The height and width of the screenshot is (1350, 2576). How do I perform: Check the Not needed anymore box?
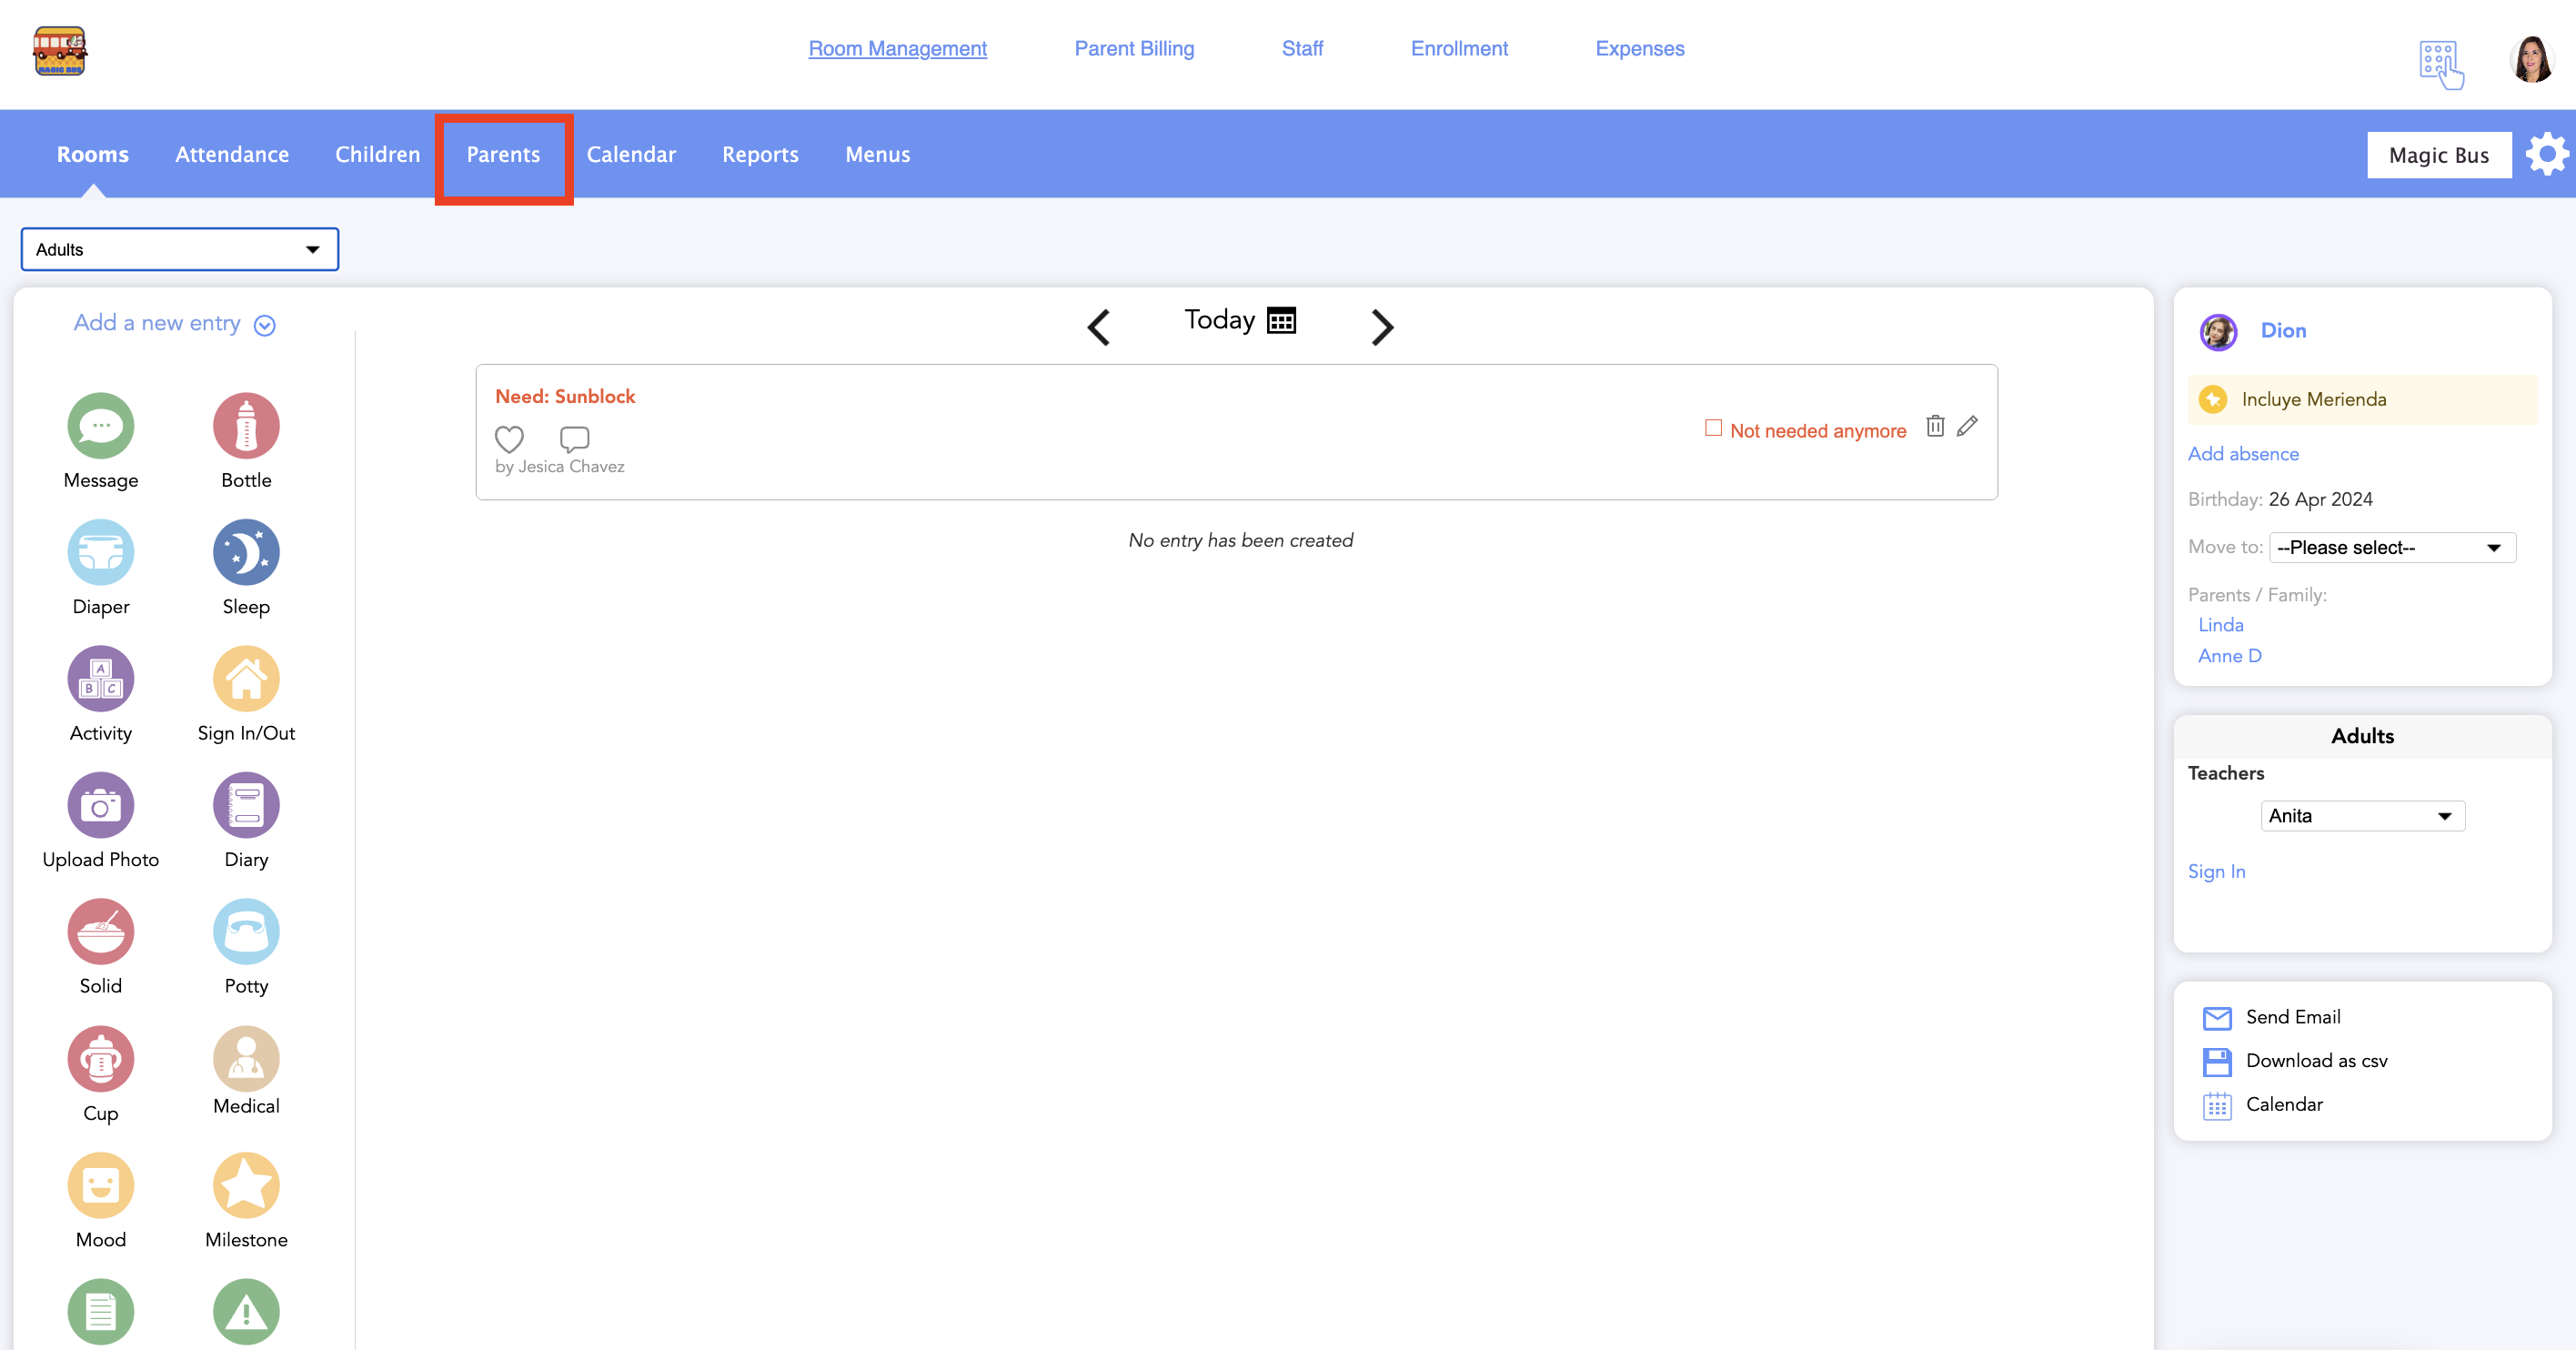[1713, 428]
